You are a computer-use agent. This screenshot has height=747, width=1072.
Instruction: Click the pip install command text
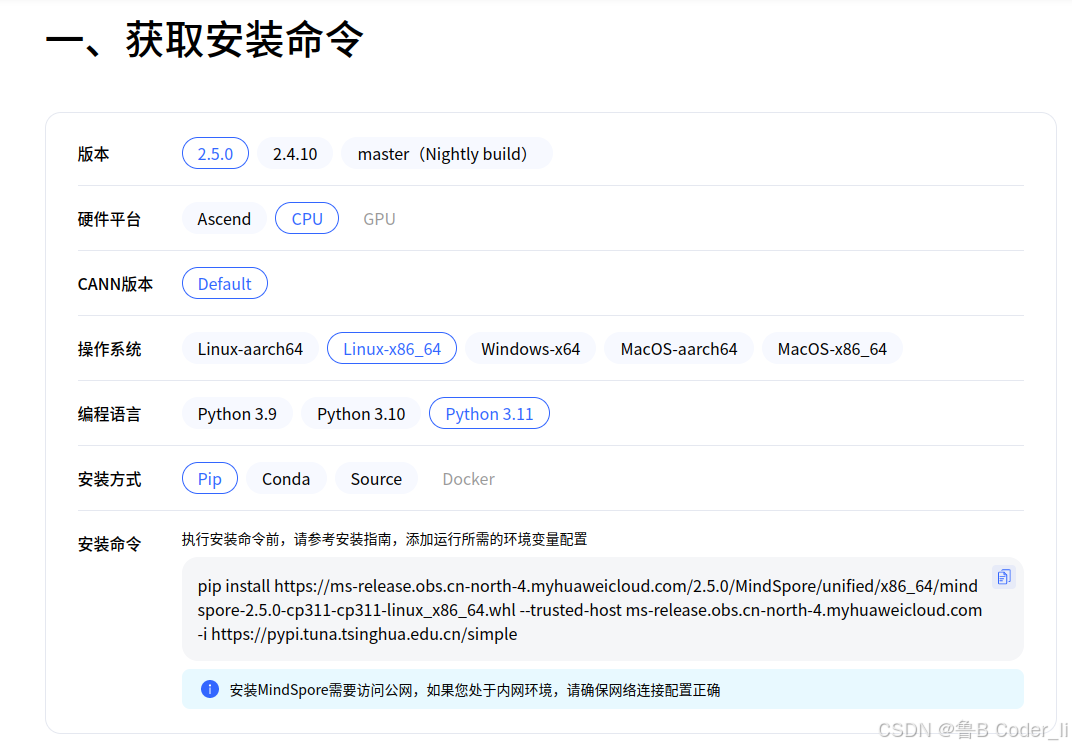click(x=589, y=610)
